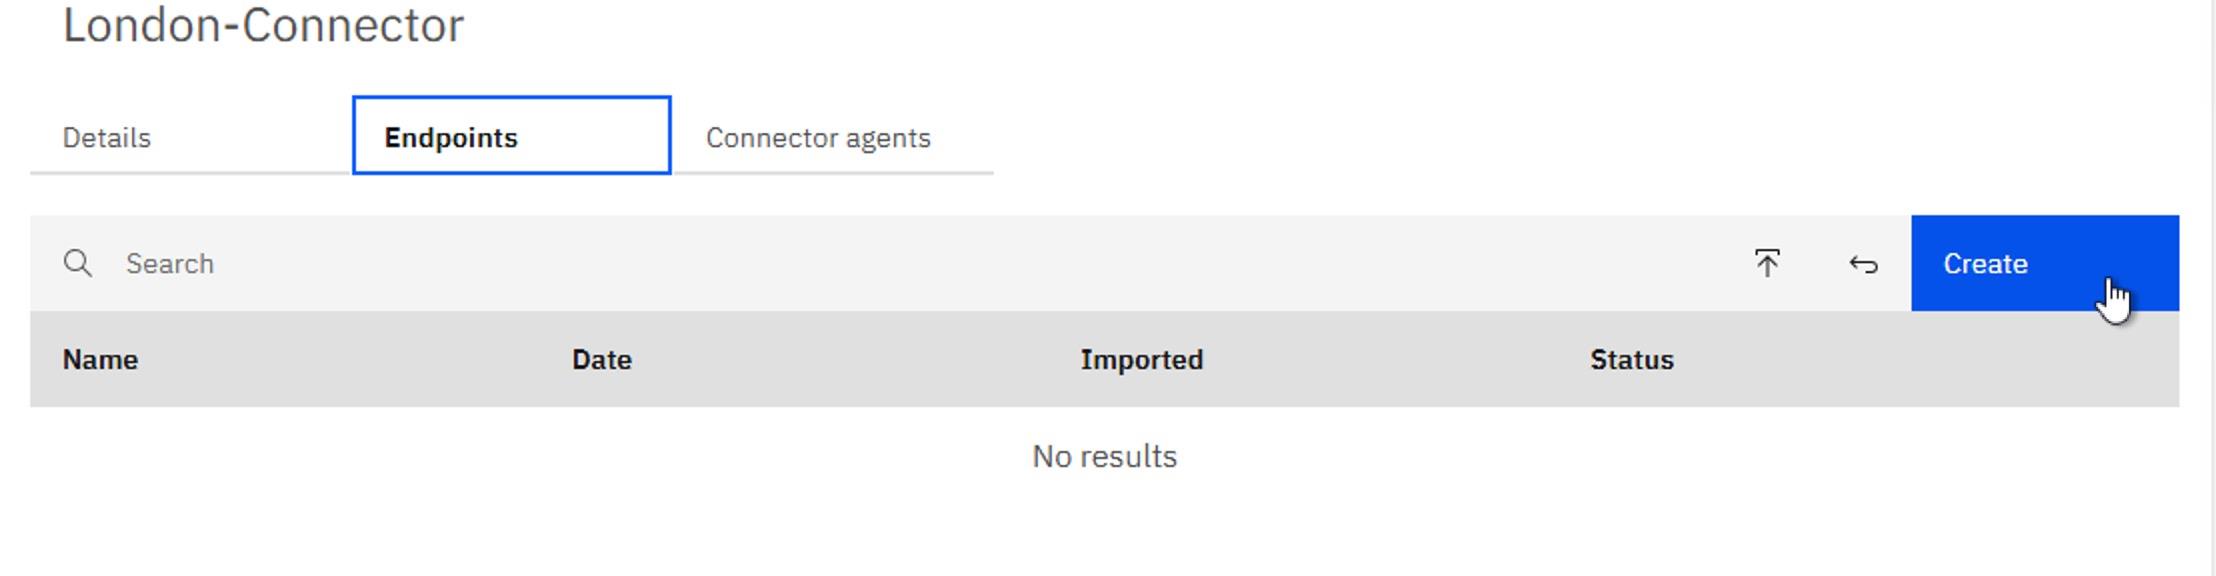Viewport: 2216px width, 576px height.
Task: Click the Imported column header
Action: point(1141,360)
